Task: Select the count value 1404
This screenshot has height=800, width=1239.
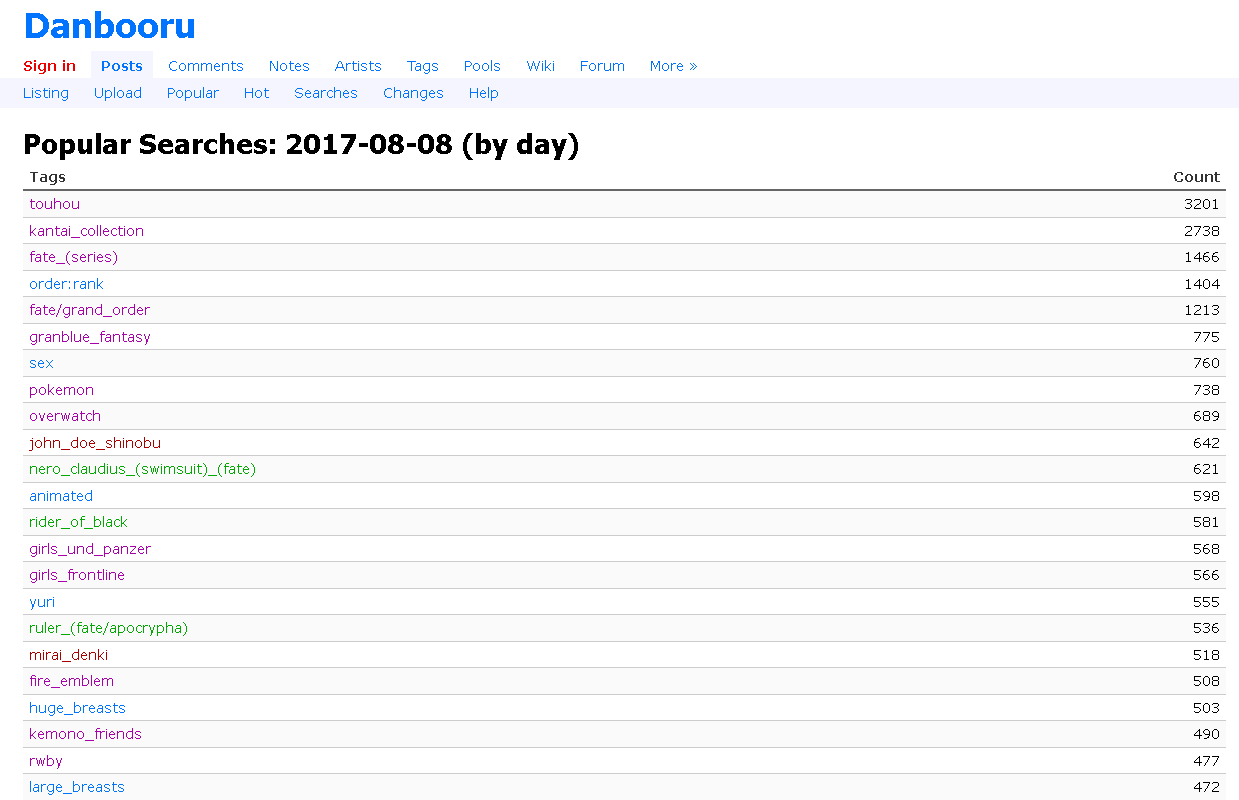Action: 1201,284
